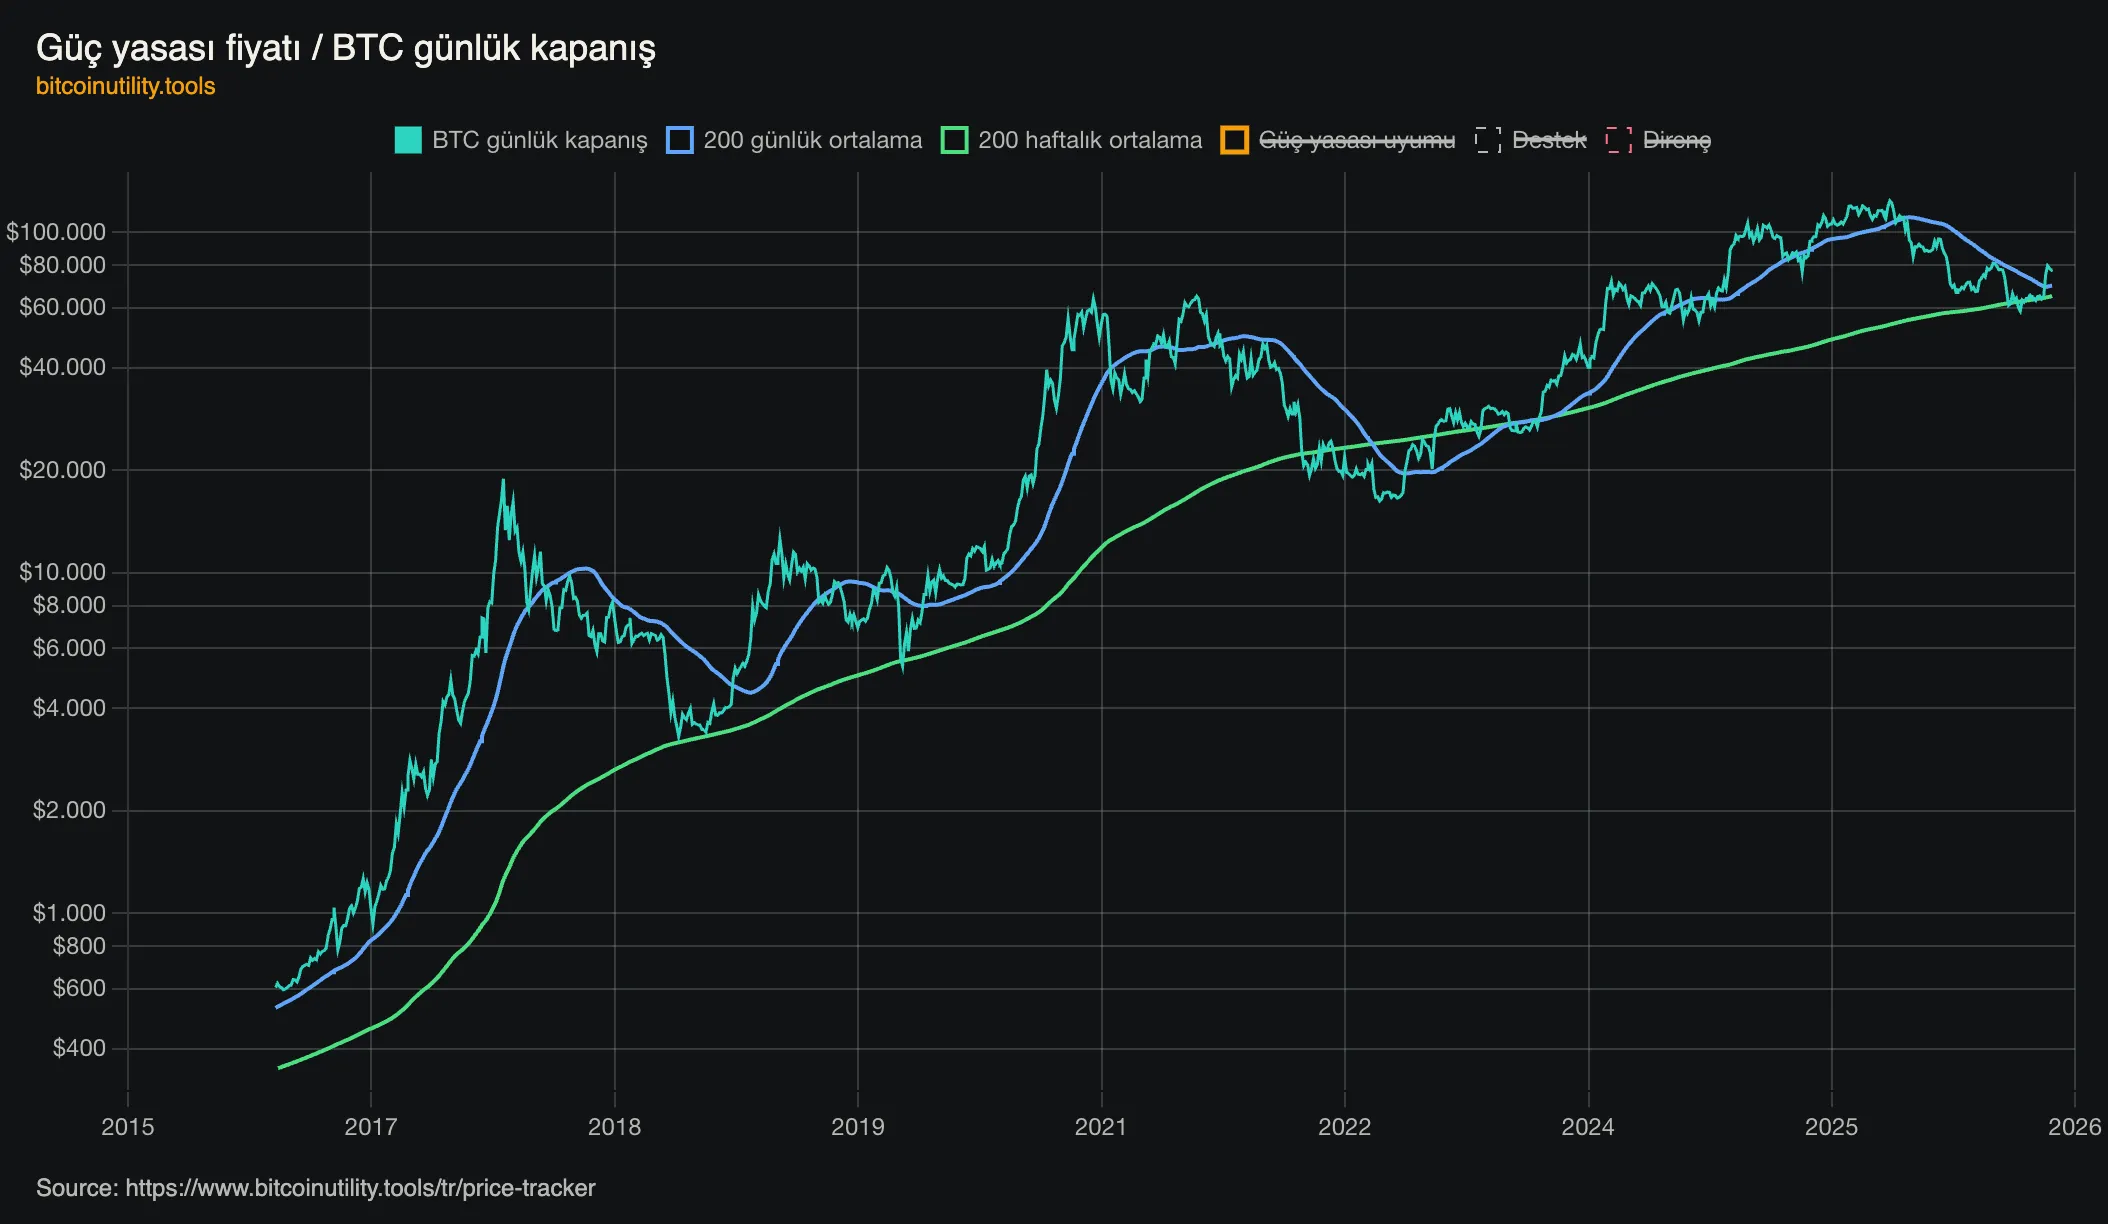Click the $2.000 y-axis label
This screenshot has height=1224, width=2108.
[x=69, y=810]
